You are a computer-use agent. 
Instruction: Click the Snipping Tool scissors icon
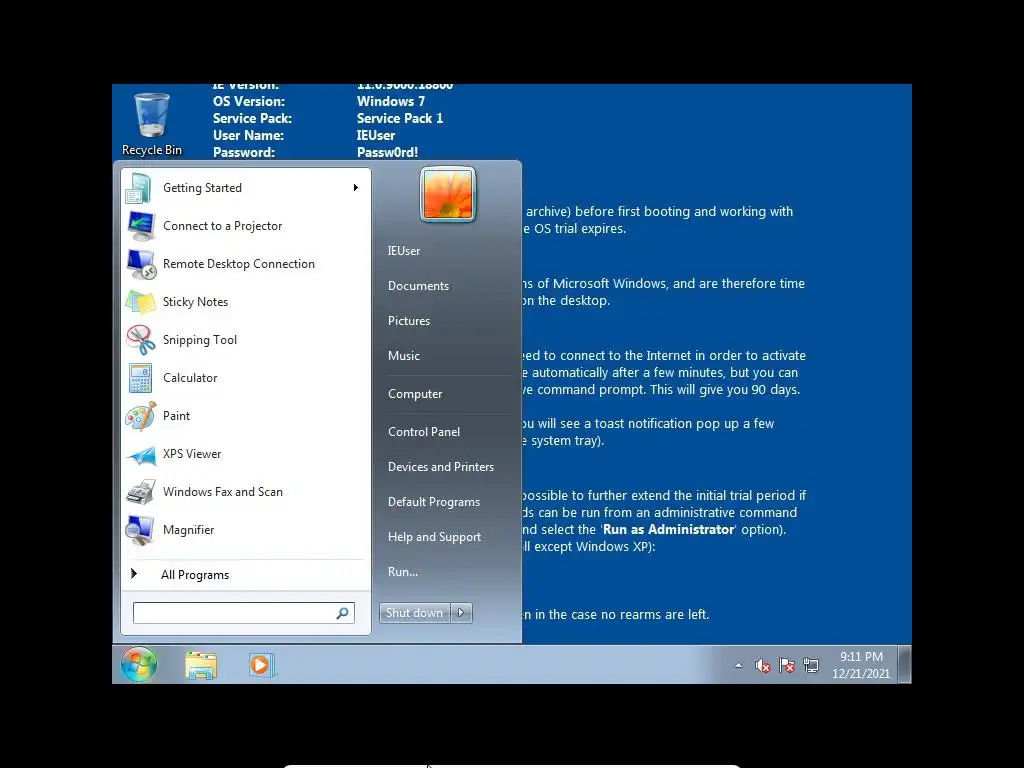tap(140, 340)
